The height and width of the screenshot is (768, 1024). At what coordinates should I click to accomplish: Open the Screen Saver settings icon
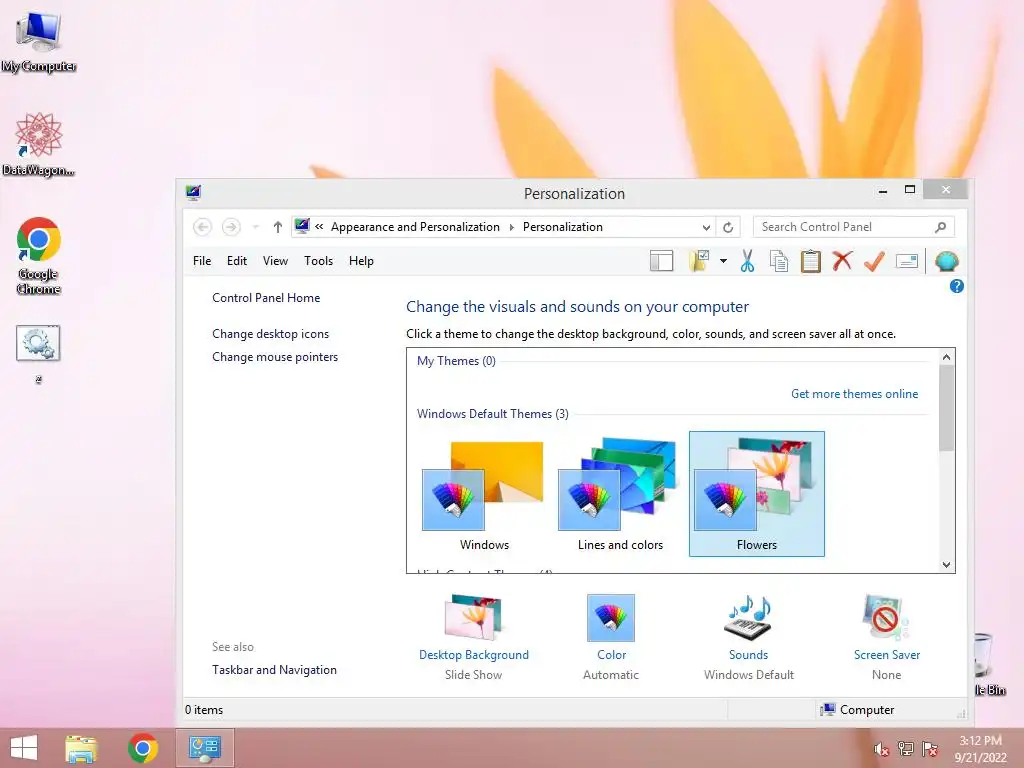886,617
